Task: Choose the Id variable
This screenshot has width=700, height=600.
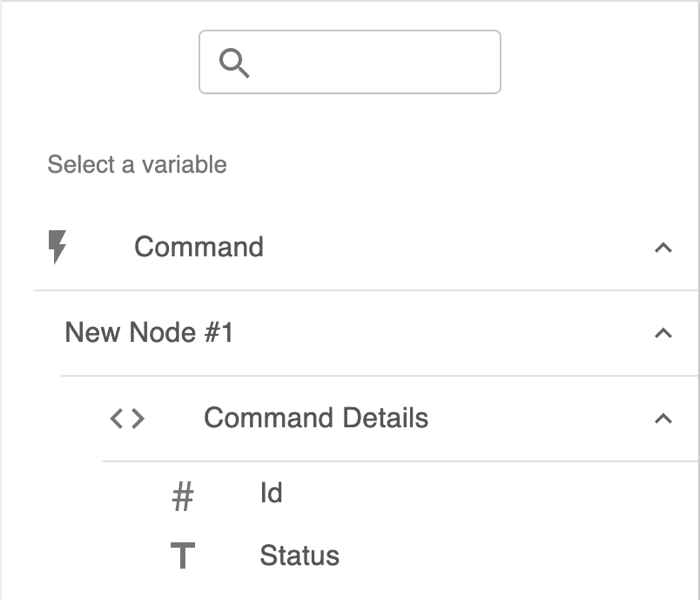Action: click(271, 493)
